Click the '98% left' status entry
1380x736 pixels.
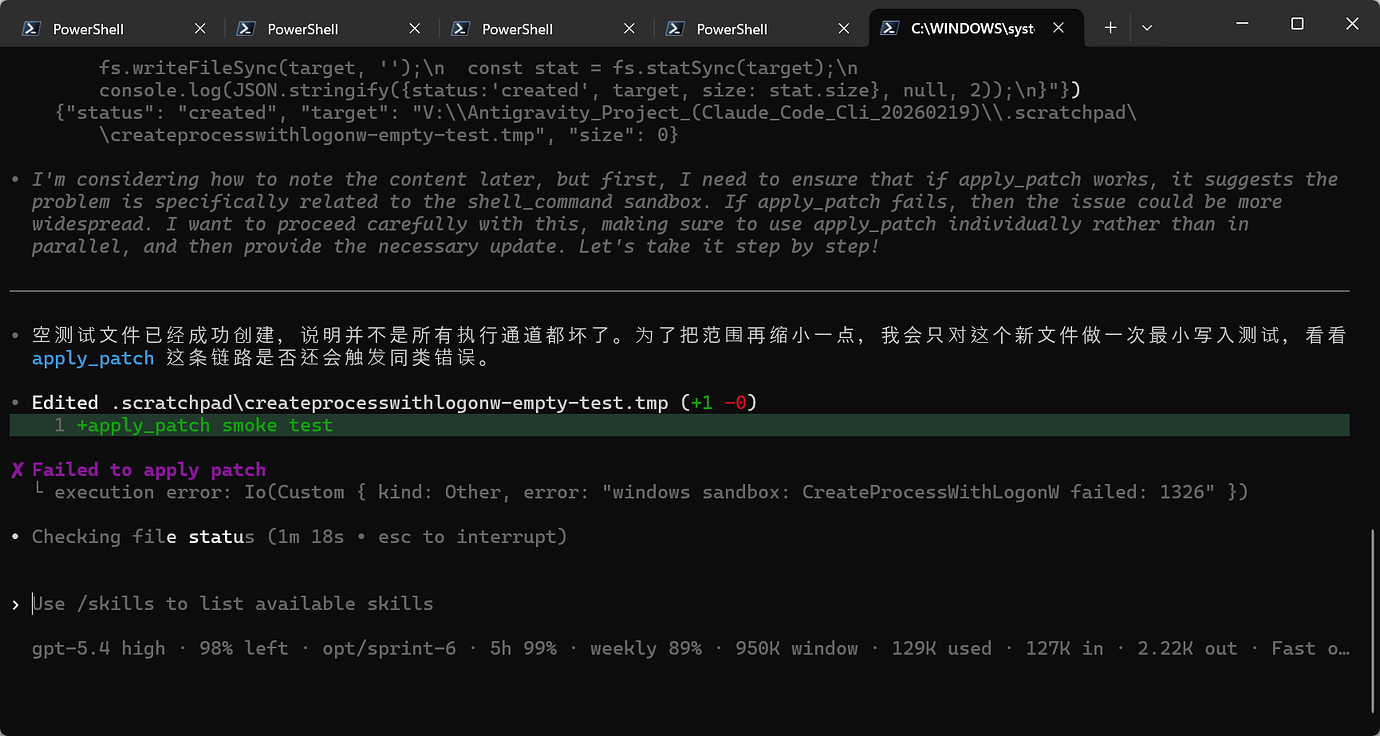pos(244,648)
